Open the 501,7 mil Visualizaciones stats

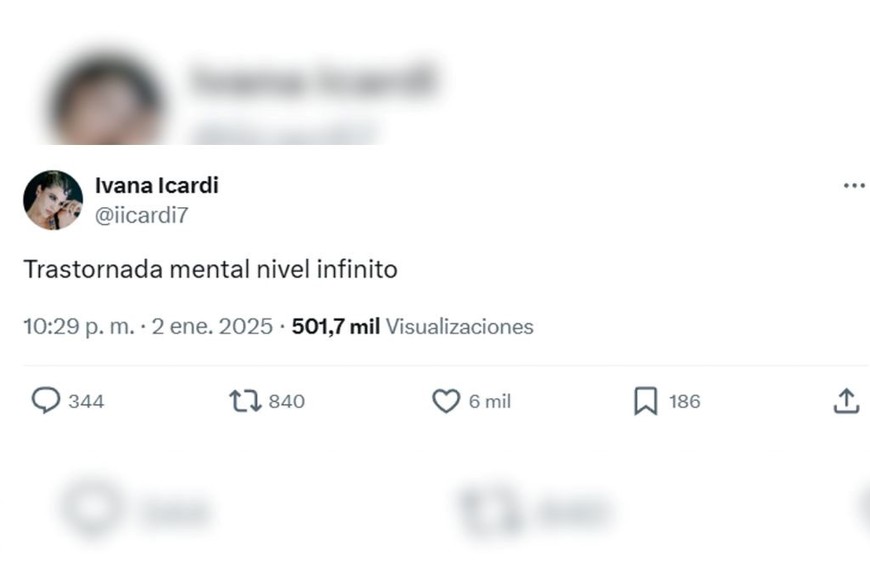tap(412, 327)
